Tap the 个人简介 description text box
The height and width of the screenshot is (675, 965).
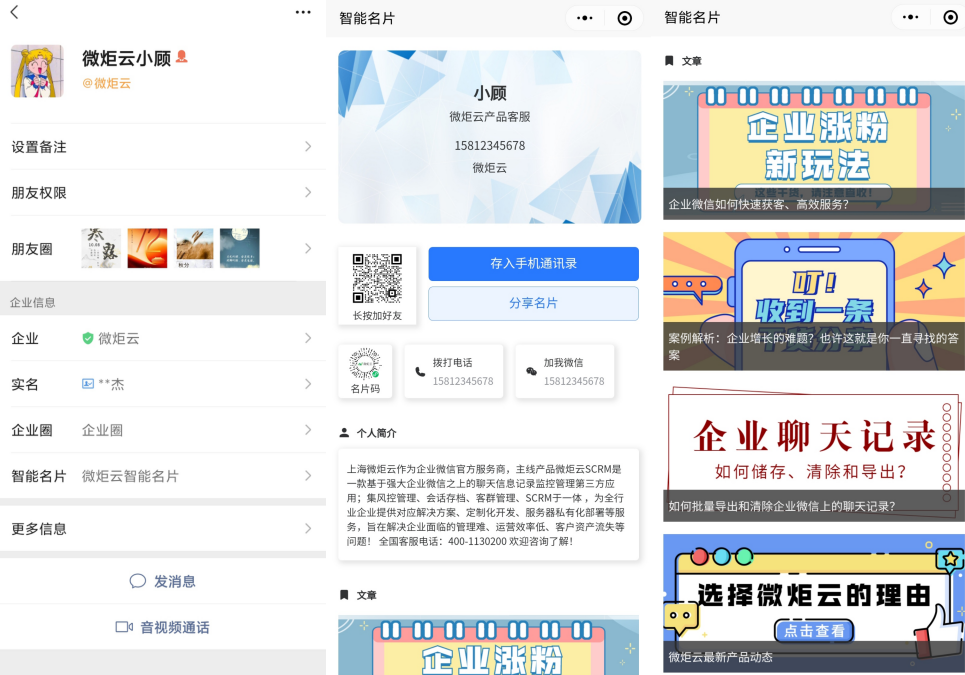coord(489,505)
